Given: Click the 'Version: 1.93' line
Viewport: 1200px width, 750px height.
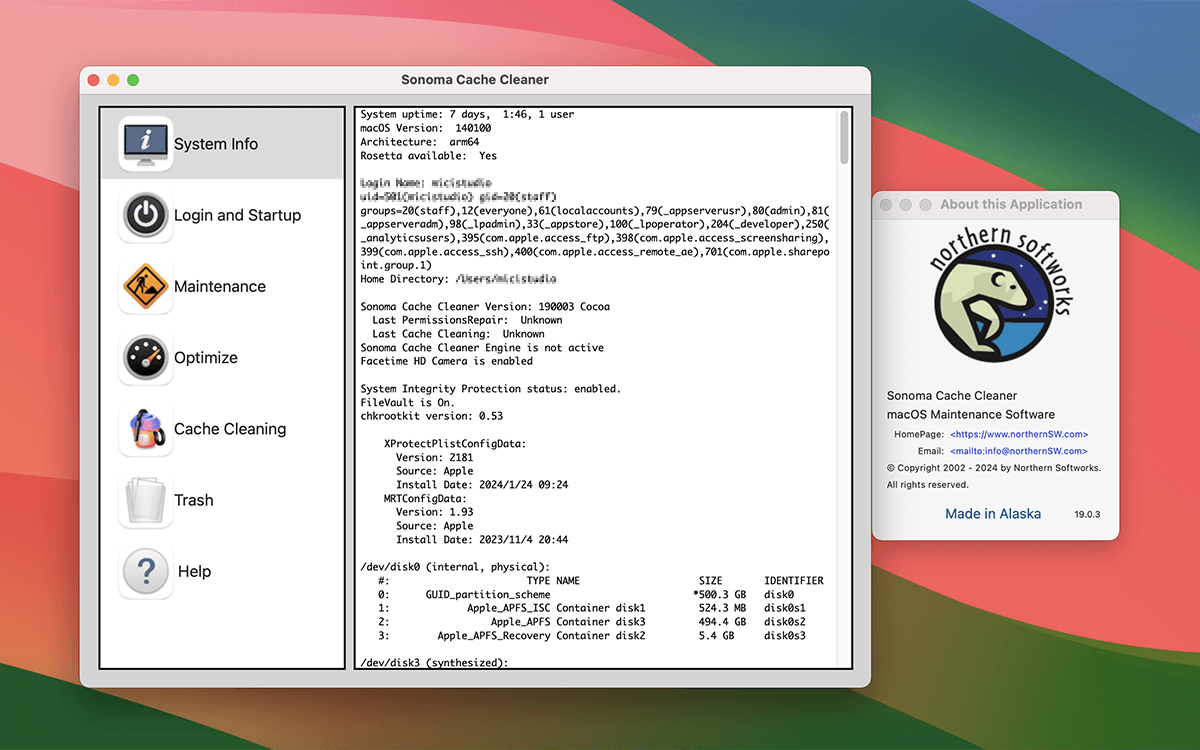Looking at the screenshot, I should click(434, 512).
